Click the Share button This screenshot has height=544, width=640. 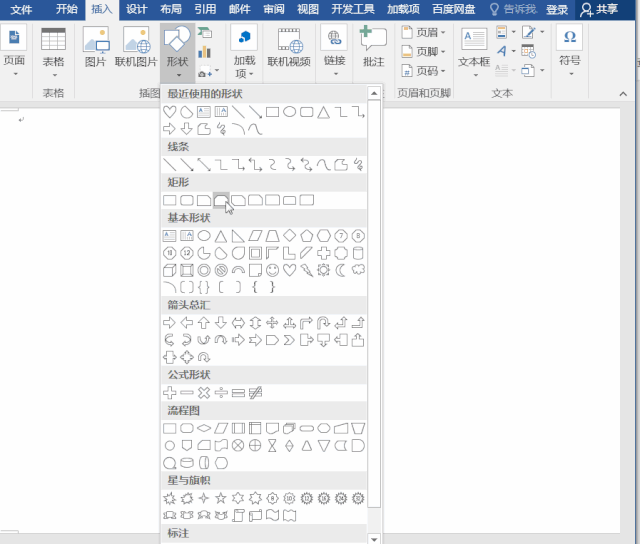pos(599,9)
